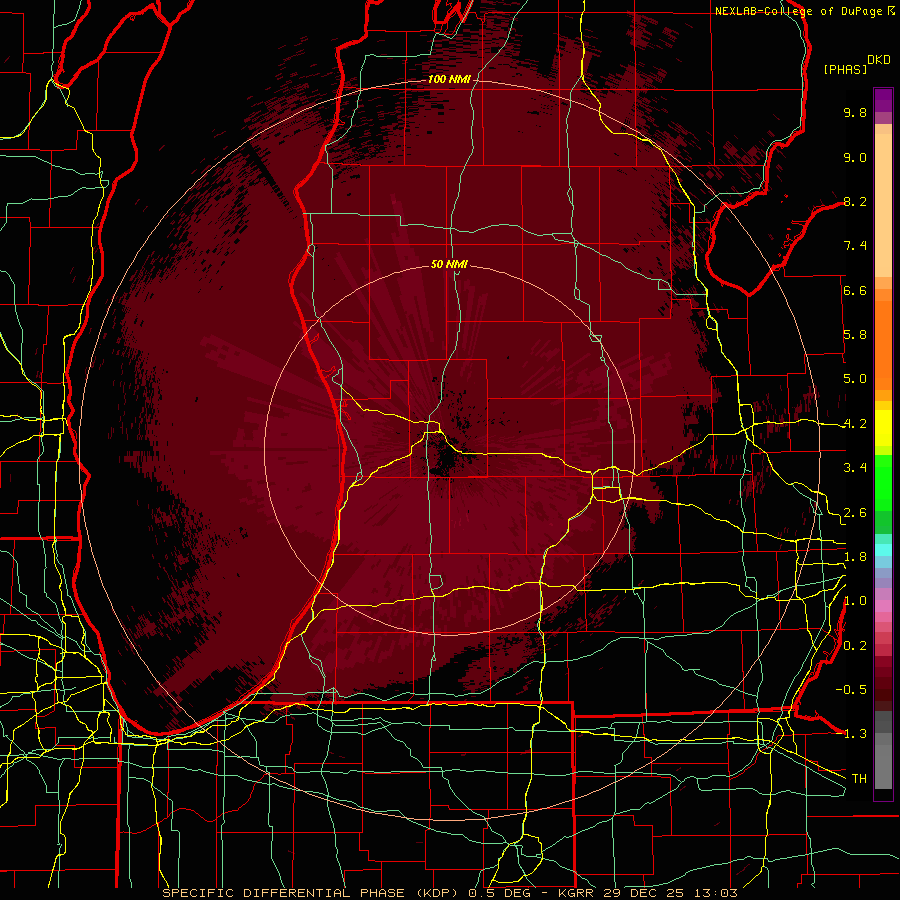The height and width of the screenshot is (900, 900).
Task: Click the 7.4 legend value
Action: 855,246
